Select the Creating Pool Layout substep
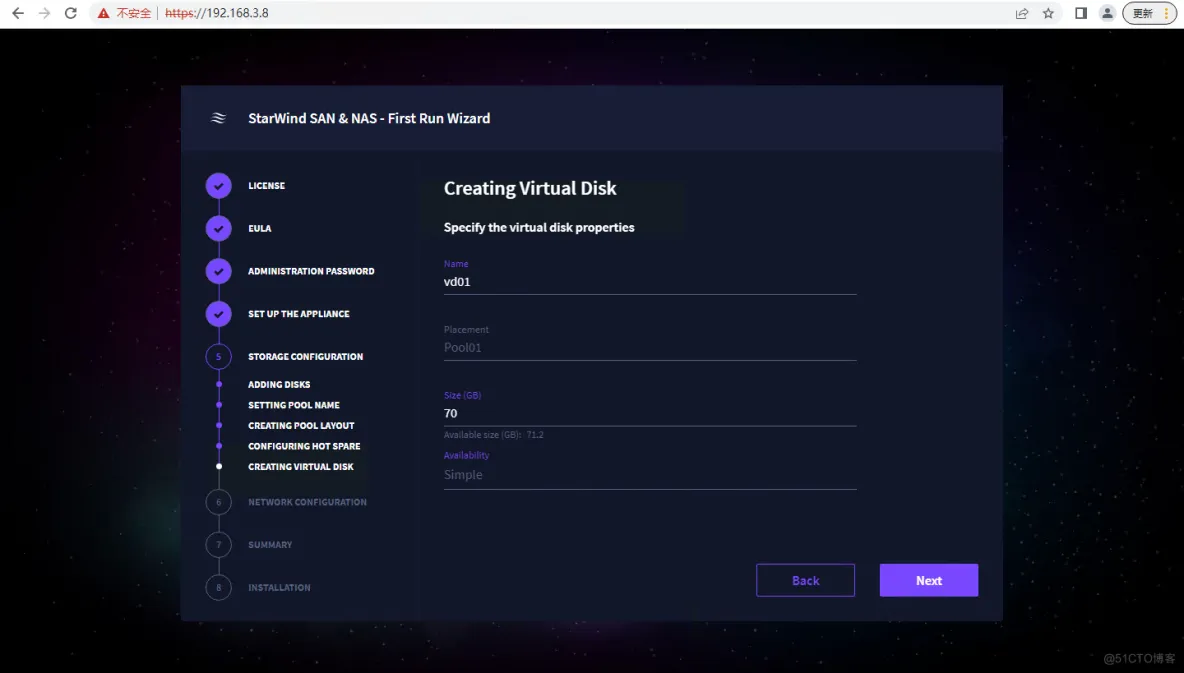This screenshot has width=1184, height=673. [x=301, y=425]
